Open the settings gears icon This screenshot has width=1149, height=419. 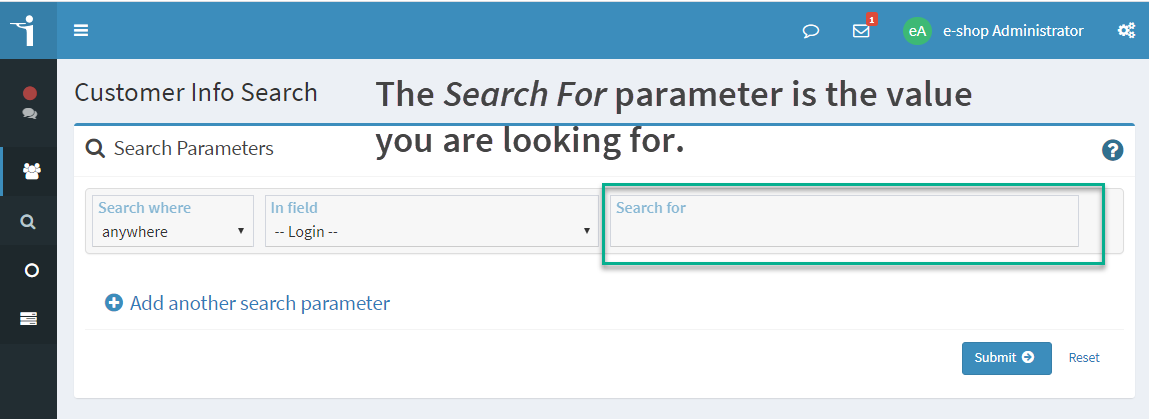click(1126, 31)
